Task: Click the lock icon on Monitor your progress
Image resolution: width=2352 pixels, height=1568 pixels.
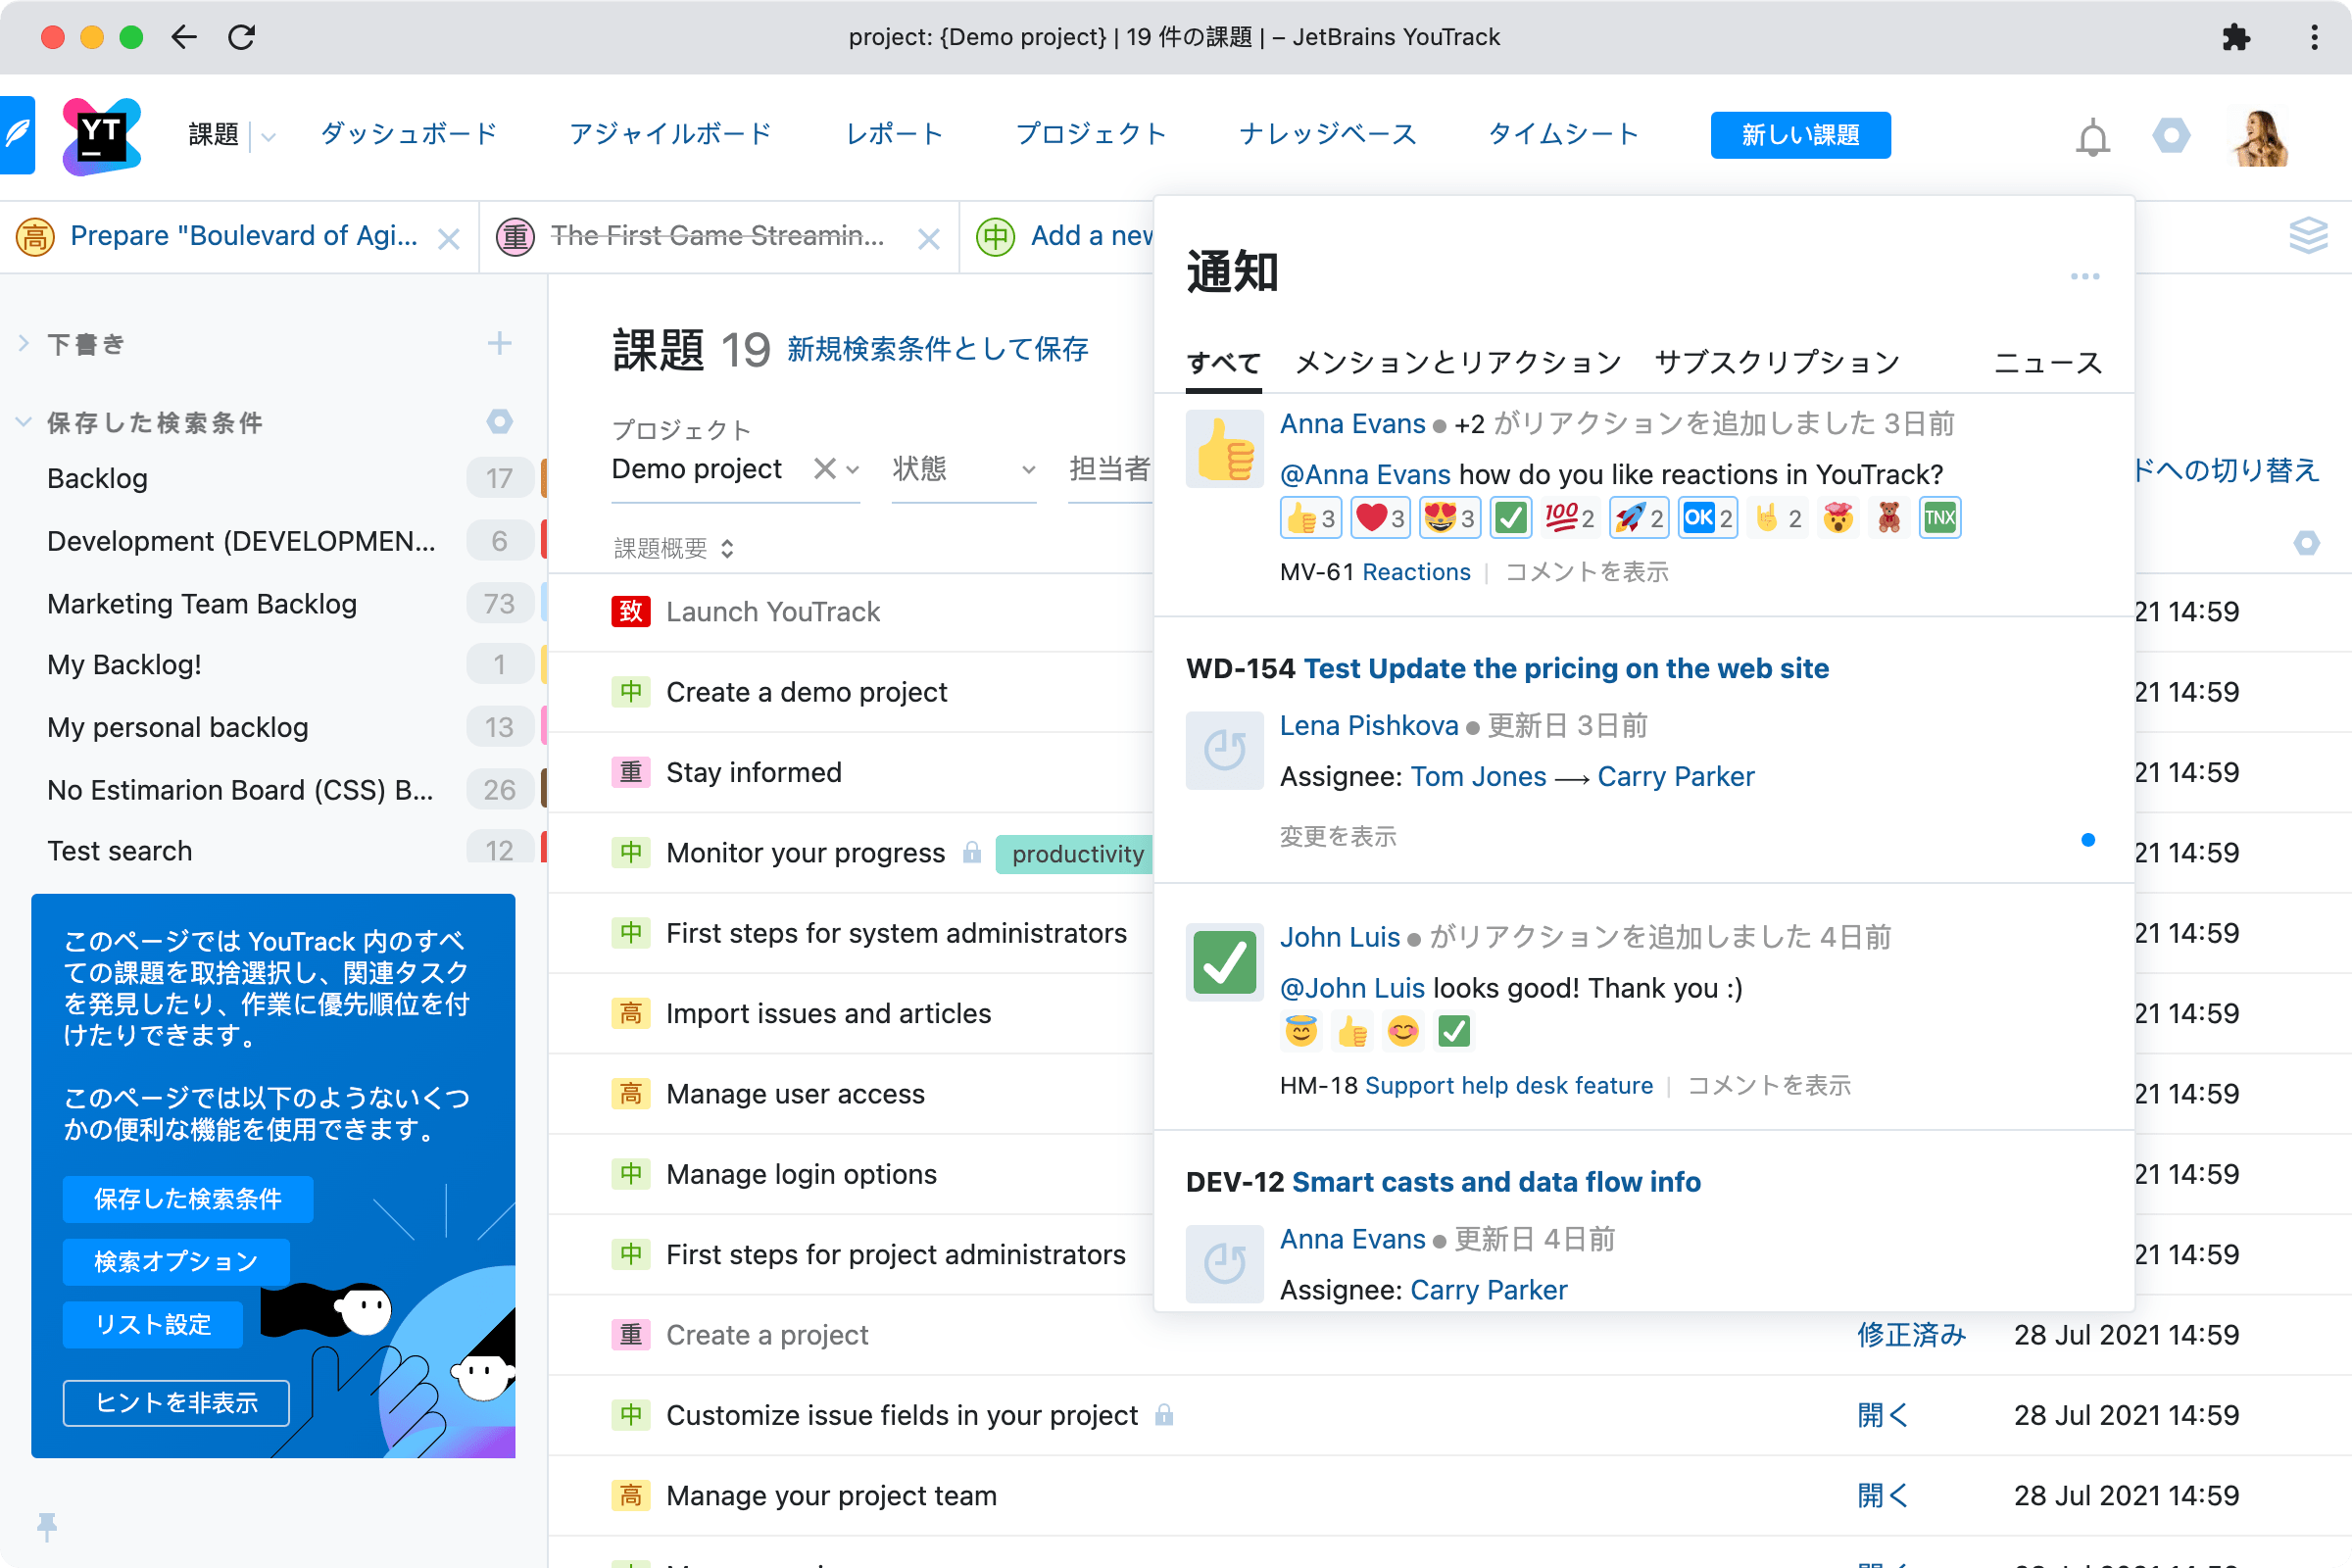Action: coord(972,852)
